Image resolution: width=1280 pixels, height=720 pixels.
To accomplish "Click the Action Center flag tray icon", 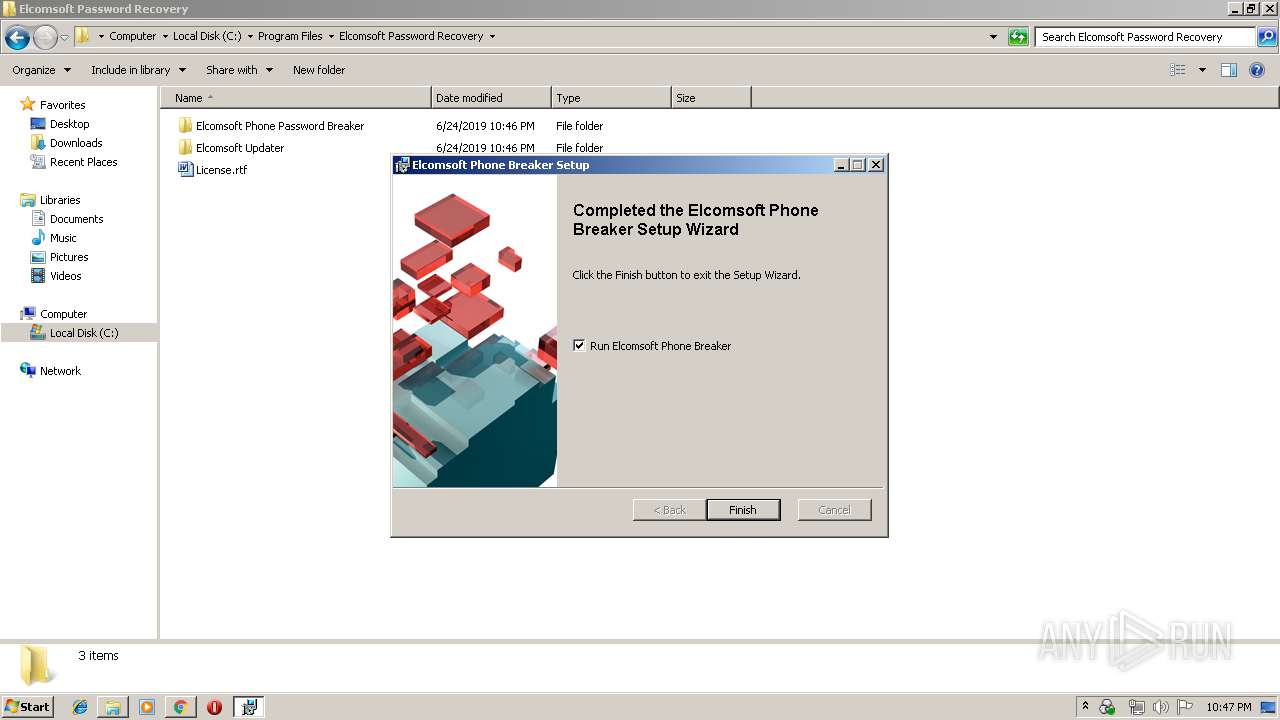I will point(1185,707).
